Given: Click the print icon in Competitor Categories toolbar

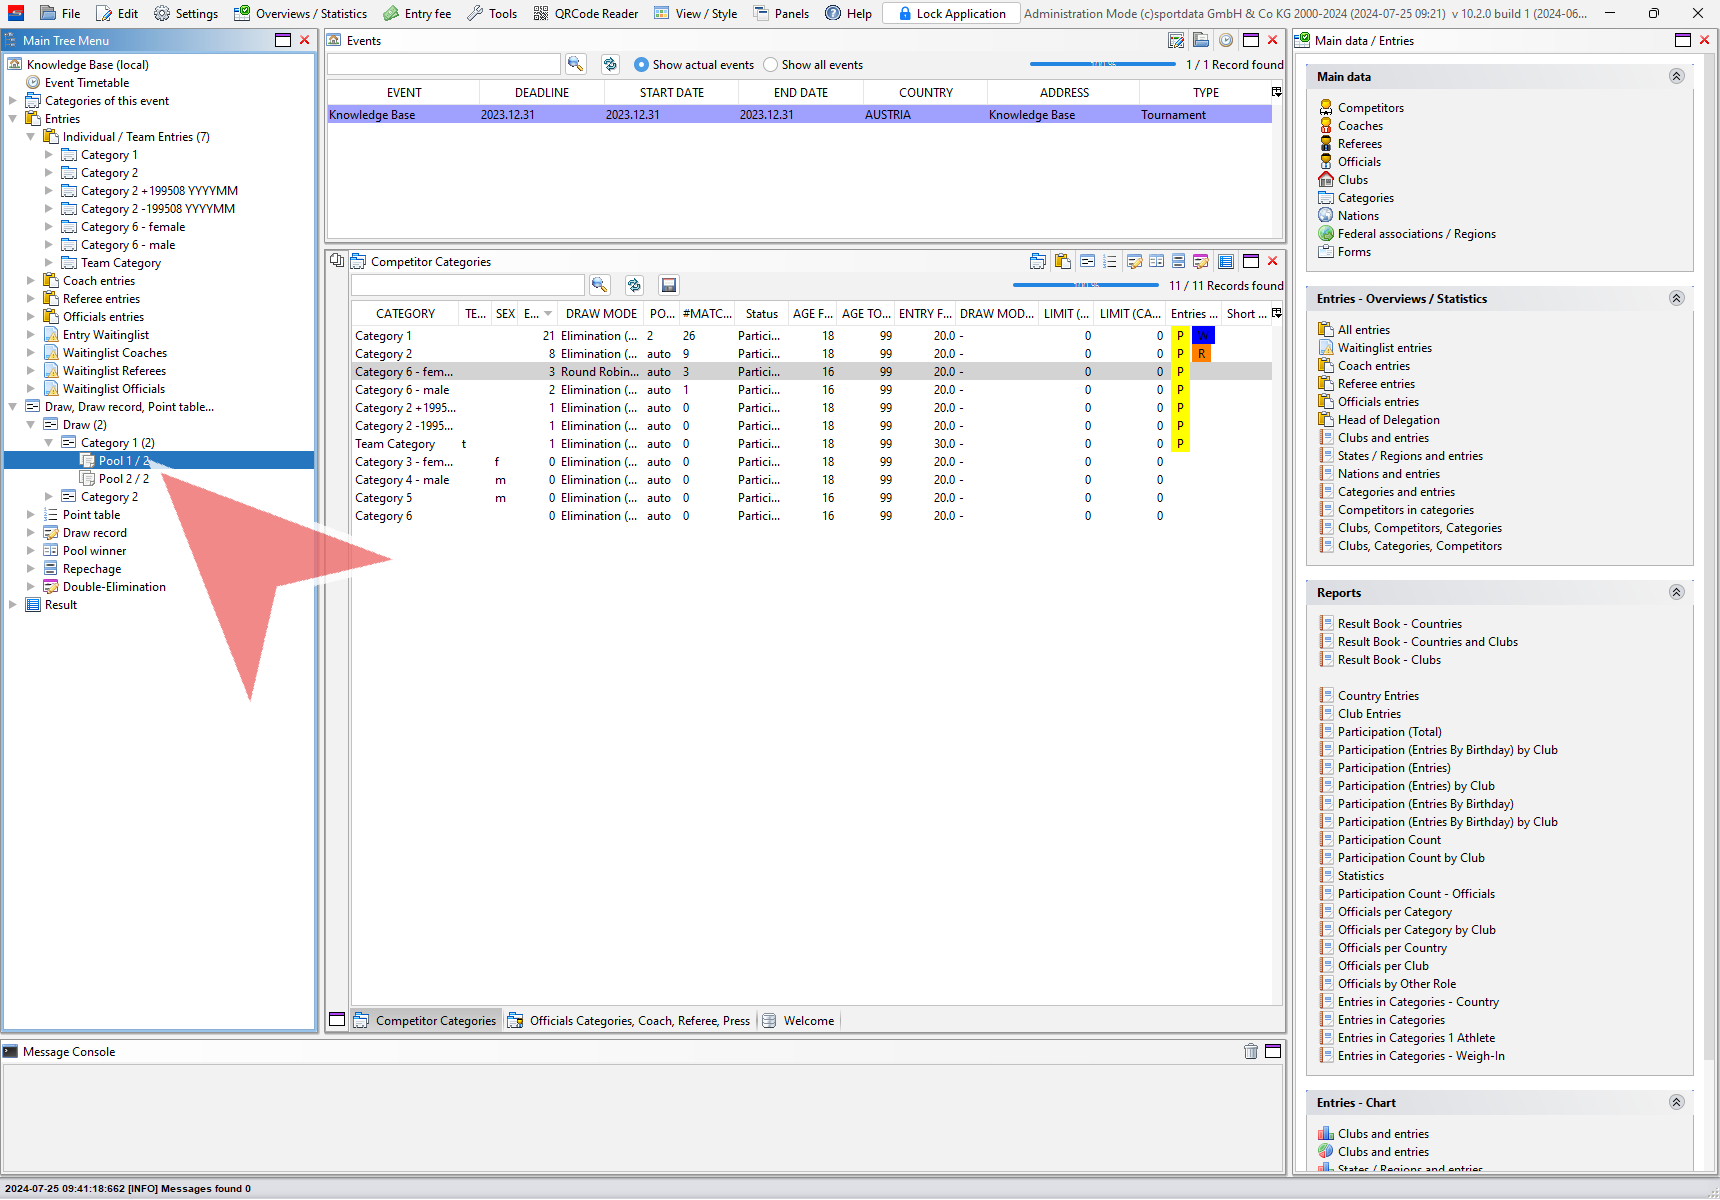Looking at the screenshot, I should tap(1038, 261).
